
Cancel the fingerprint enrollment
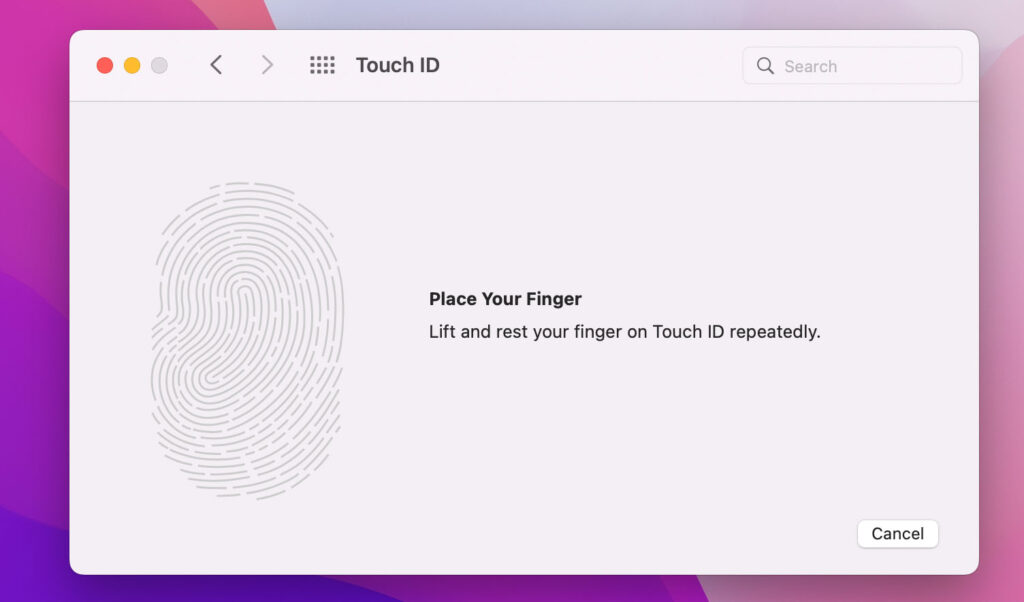[897, 533]
